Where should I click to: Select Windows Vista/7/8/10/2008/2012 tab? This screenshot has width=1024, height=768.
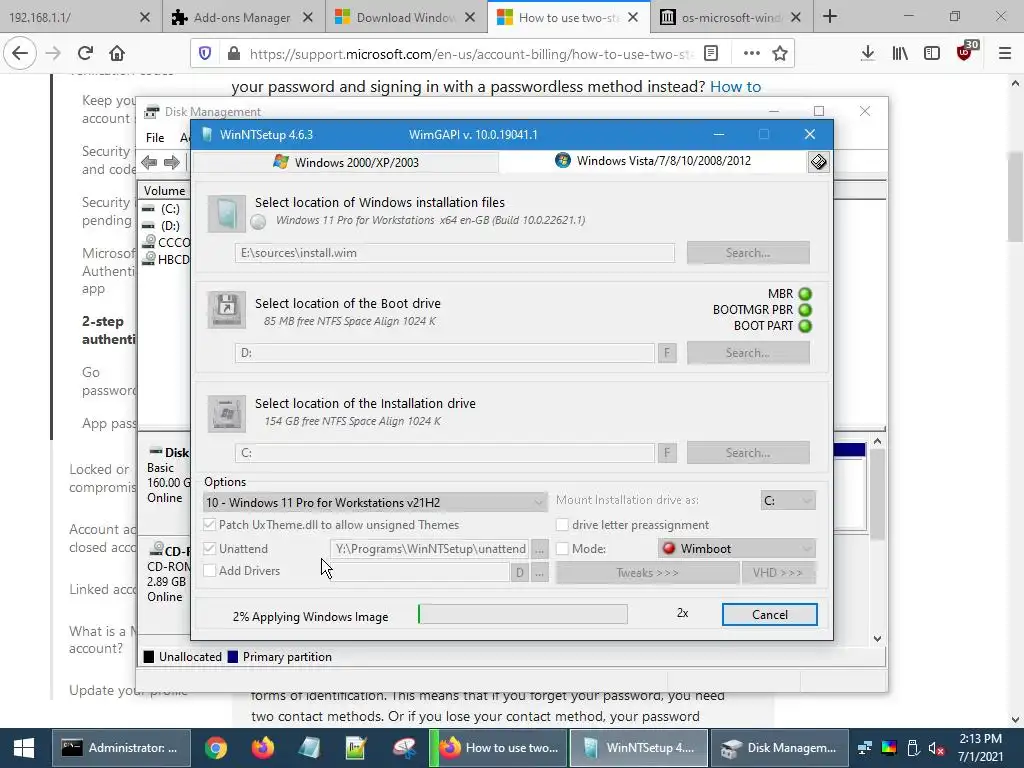(653, 161)
